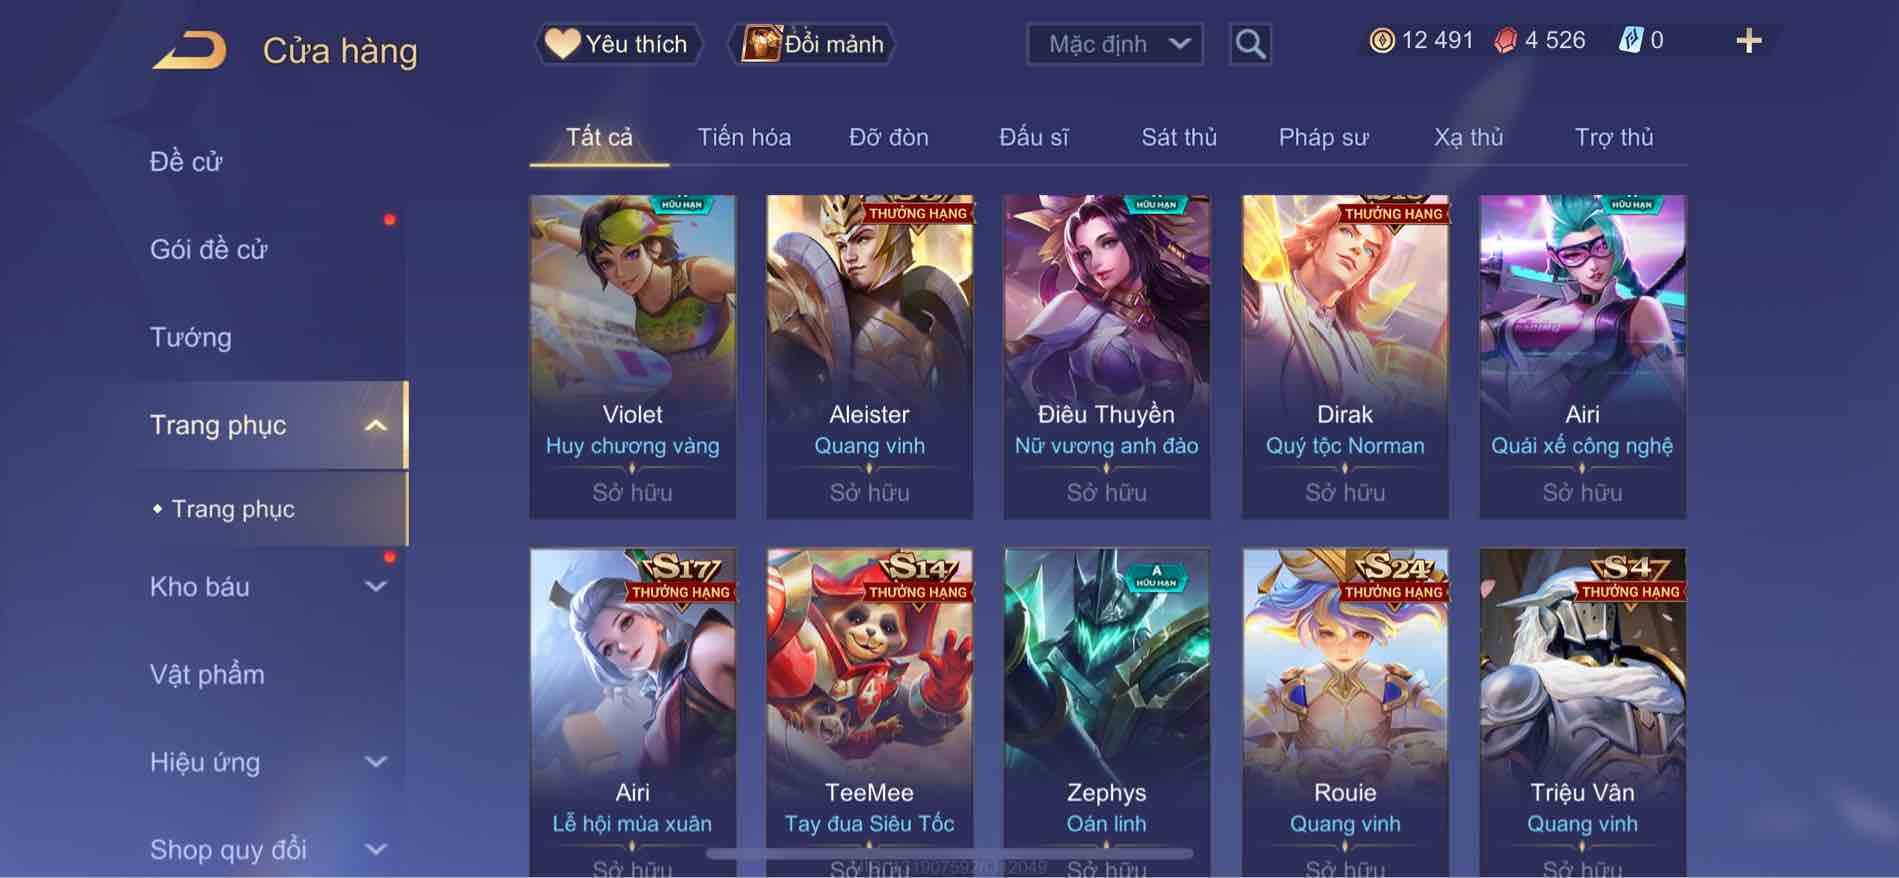Expand the Hiệu ứng section
This screenshot has height=878, width=1899.
[x=375, y=762]
